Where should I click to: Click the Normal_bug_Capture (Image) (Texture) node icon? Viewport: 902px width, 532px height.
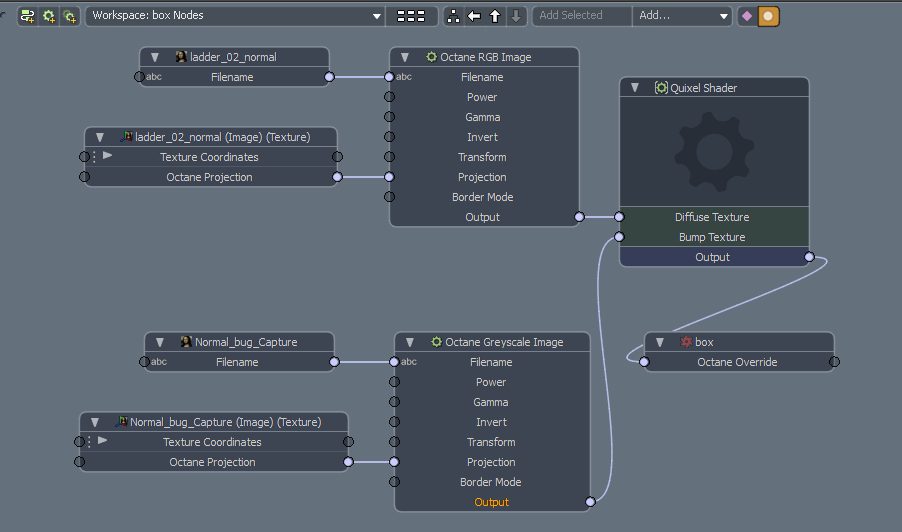pos(121,422)
